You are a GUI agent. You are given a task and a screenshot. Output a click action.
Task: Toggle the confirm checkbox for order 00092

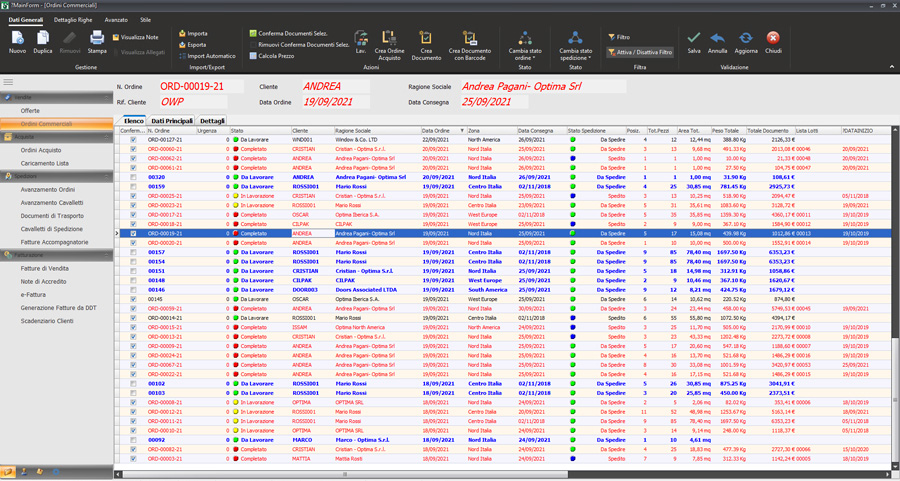click(x=133, y=440)
